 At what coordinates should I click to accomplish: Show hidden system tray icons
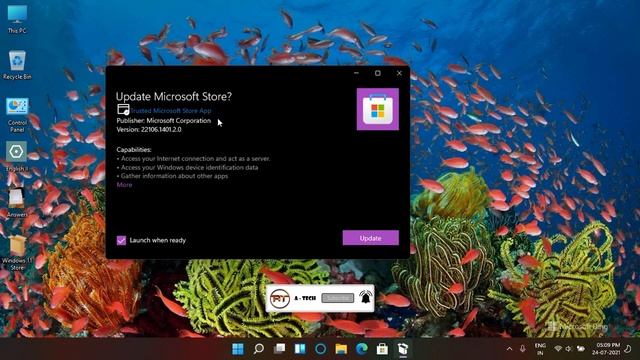(509, 349)
